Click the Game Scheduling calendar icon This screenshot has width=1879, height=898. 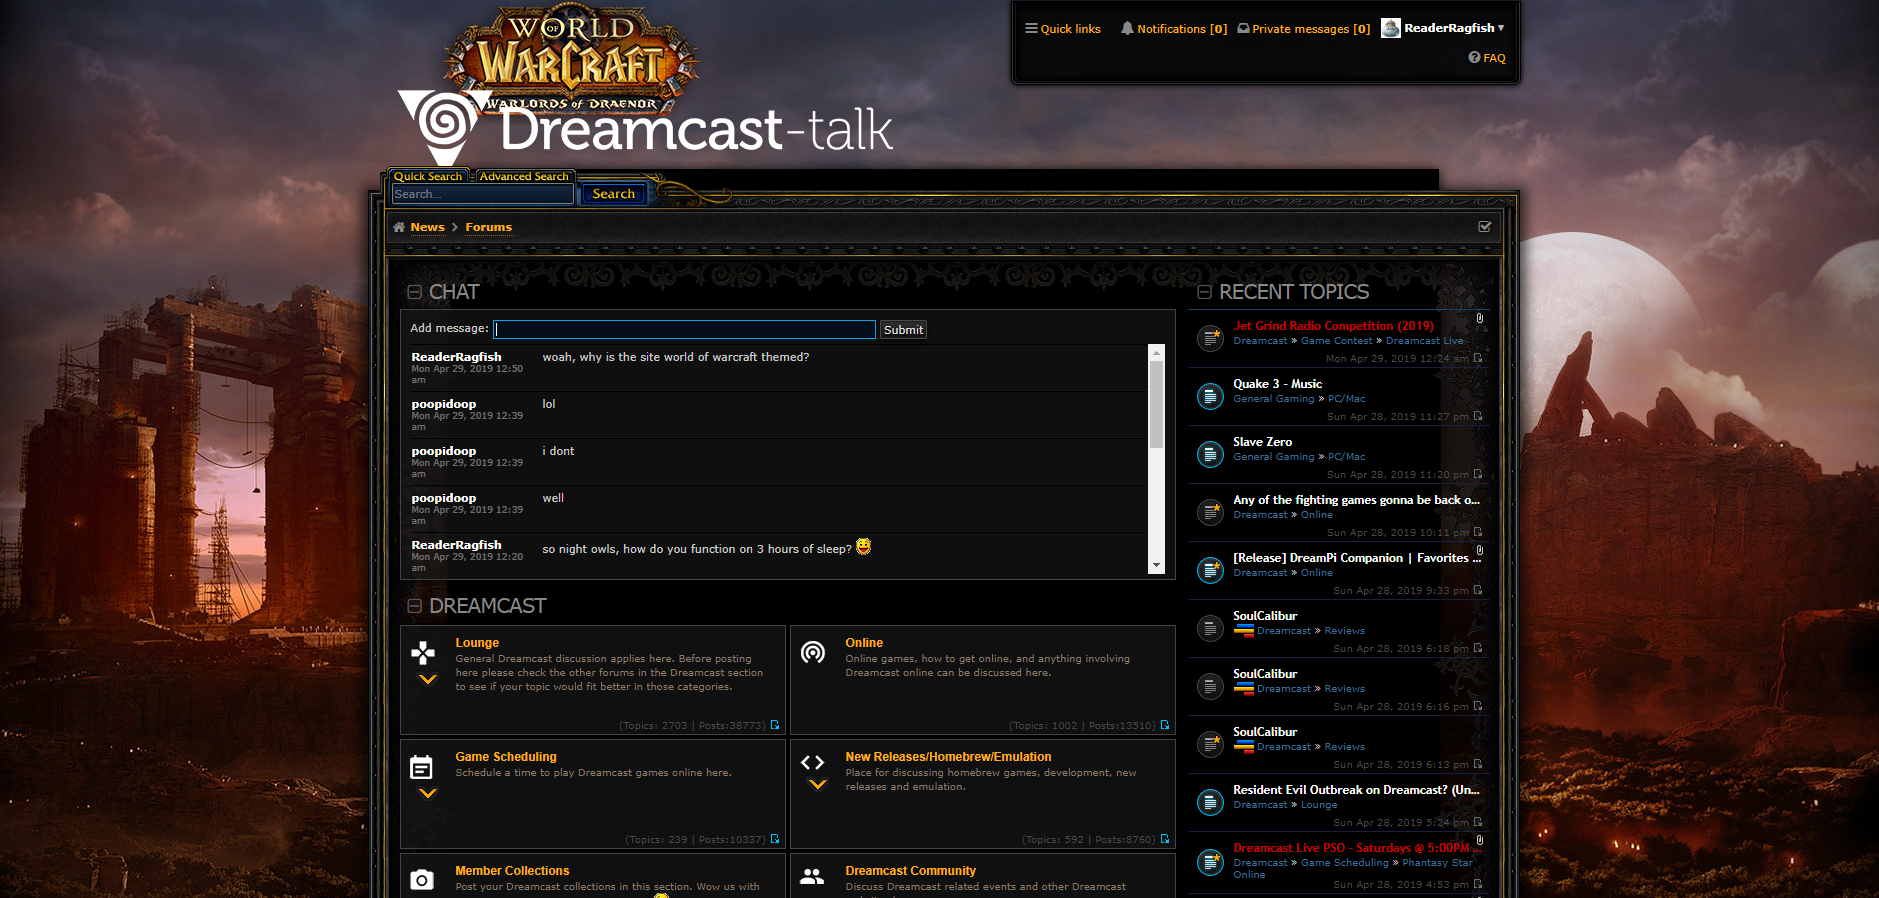(422, 767)
